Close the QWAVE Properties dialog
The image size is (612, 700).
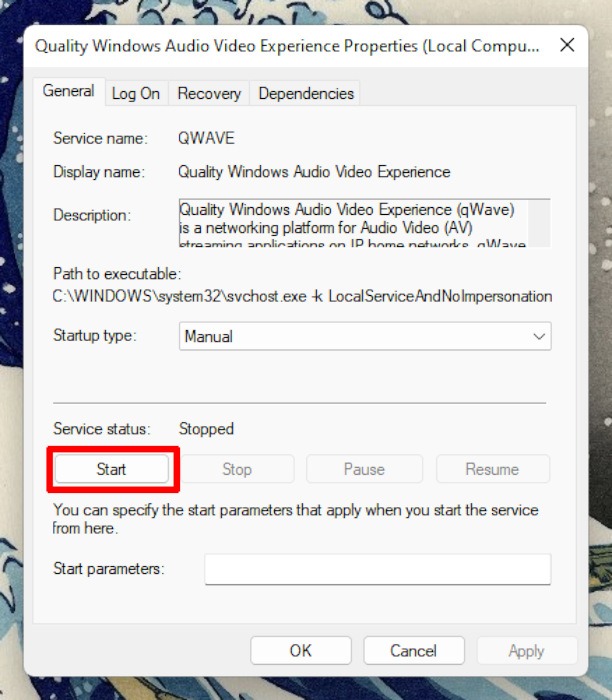pyautogui.click(x=567, y=45)
